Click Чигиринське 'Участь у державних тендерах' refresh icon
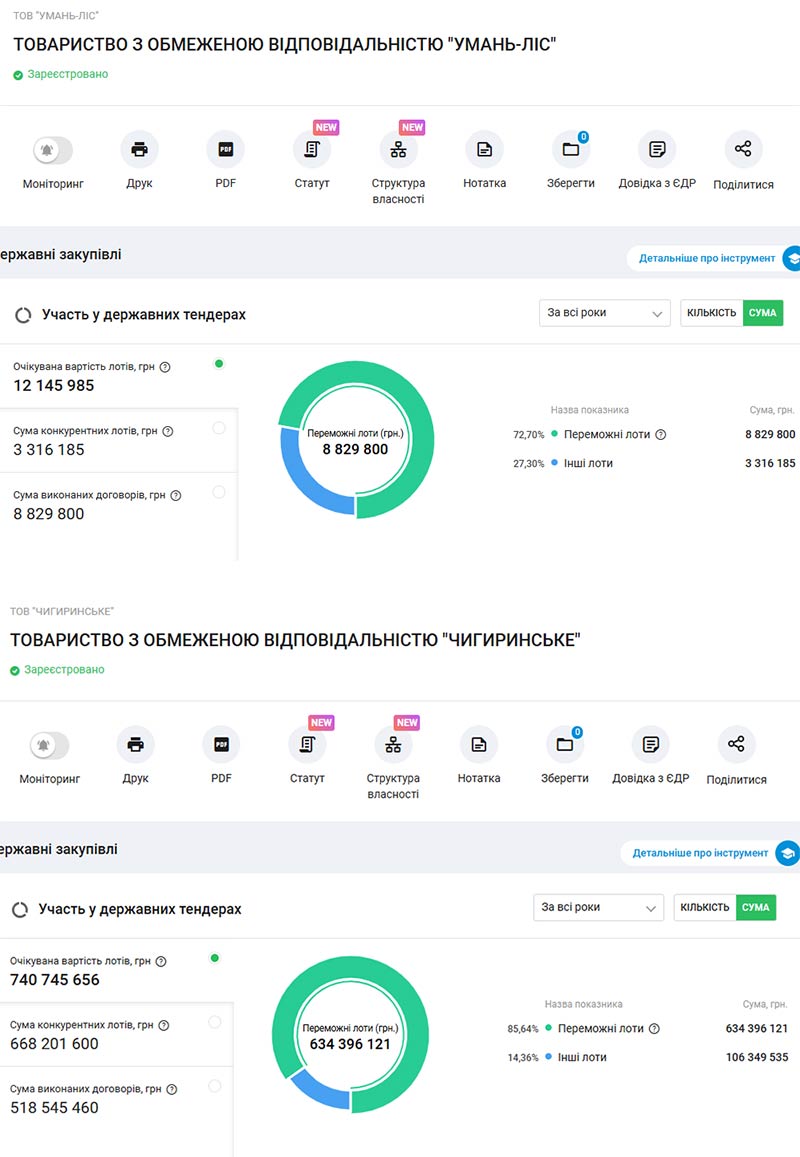Screen dimensions: 800x1157 coord(20,910)
